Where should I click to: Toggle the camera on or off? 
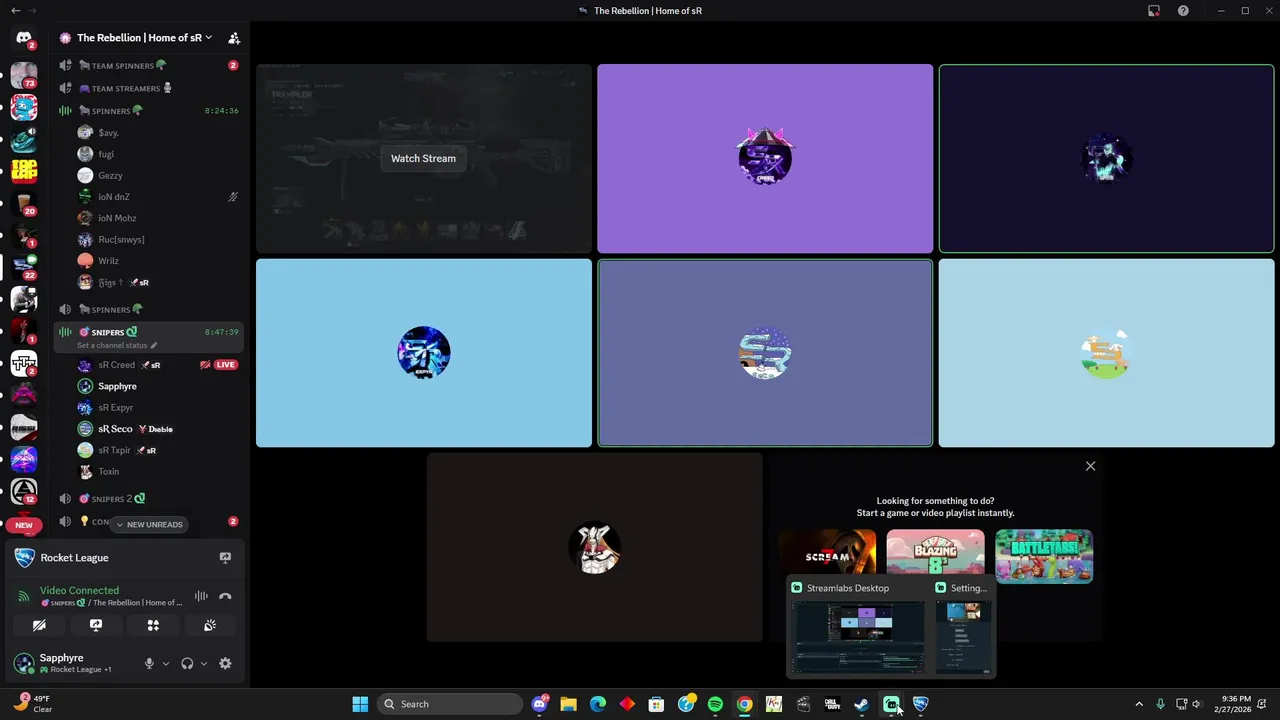tap(39, 625)
